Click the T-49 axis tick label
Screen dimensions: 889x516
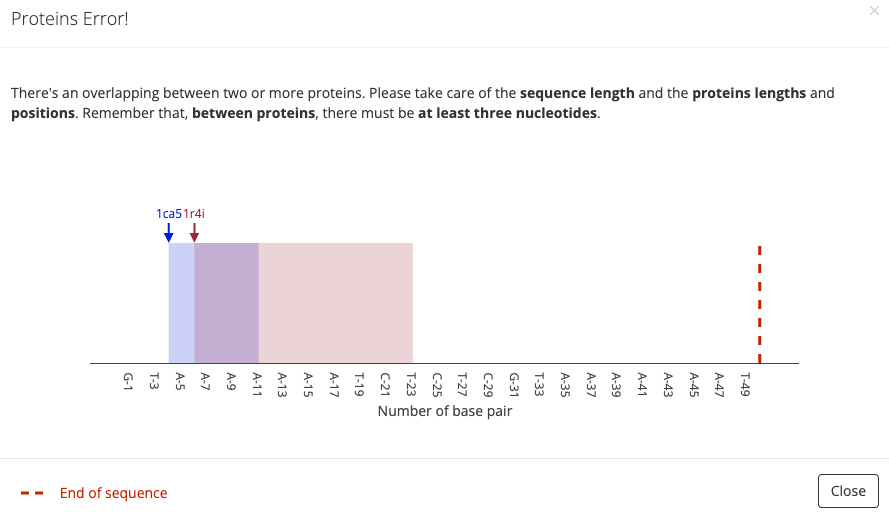(746, 384)
